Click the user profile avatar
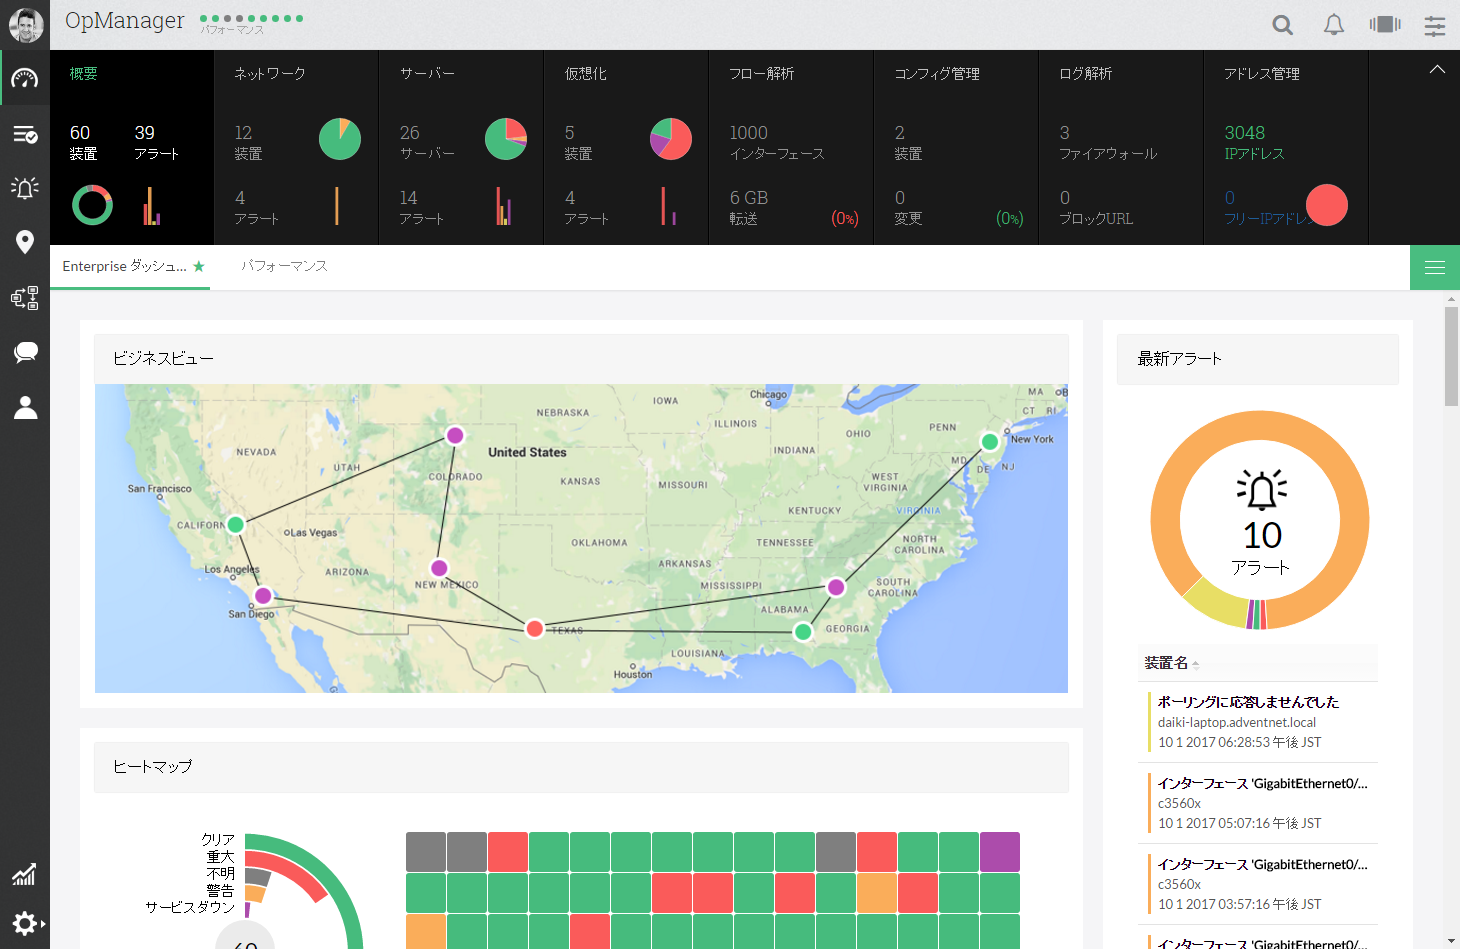Viewport: 1460px width, 949px height. (25, 25)
